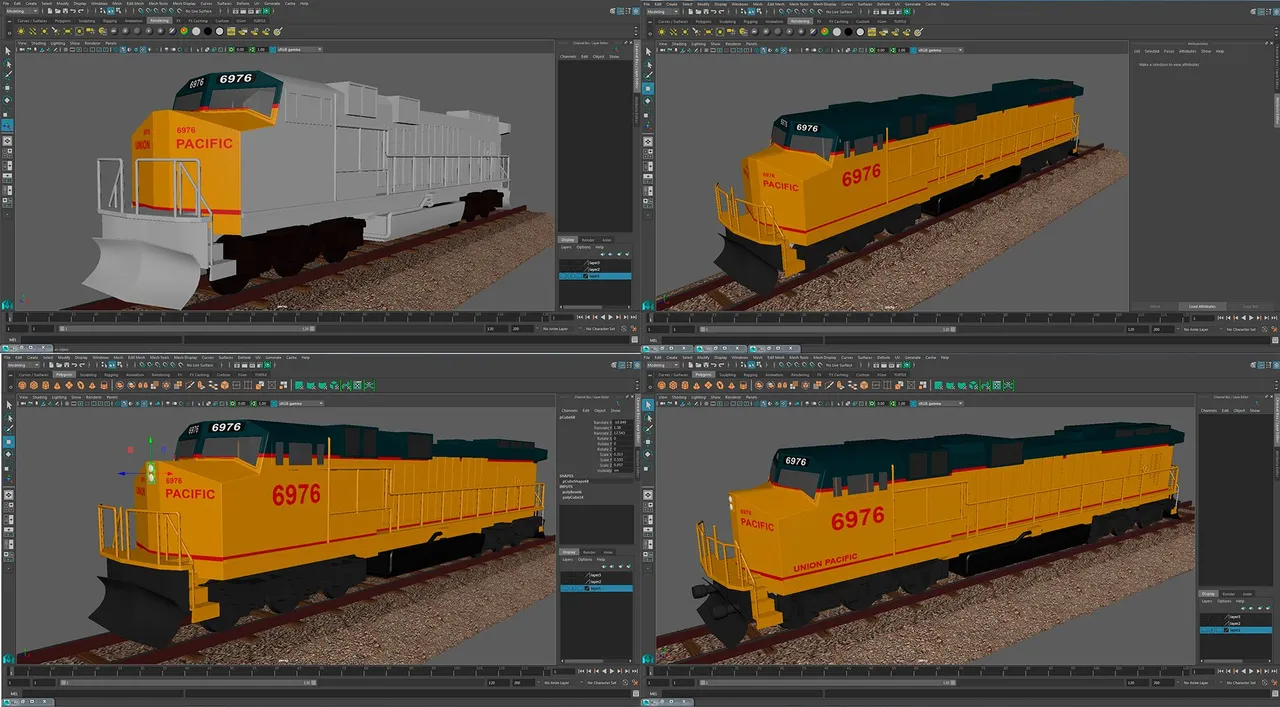The height and width of the screenshot is (707, 1280).
Task: Click the range slider bar in bottom-left window
Action: click(187, 683)
